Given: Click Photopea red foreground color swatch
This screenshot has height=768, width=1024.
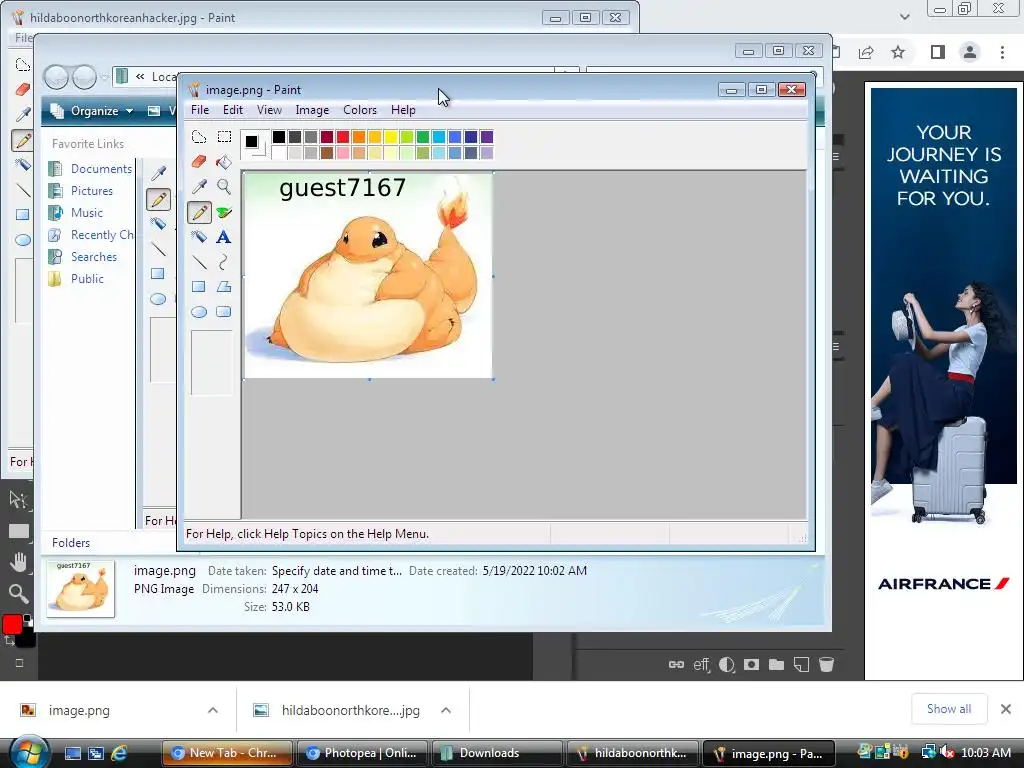Looking at the screenshot, I should (12, 625).
